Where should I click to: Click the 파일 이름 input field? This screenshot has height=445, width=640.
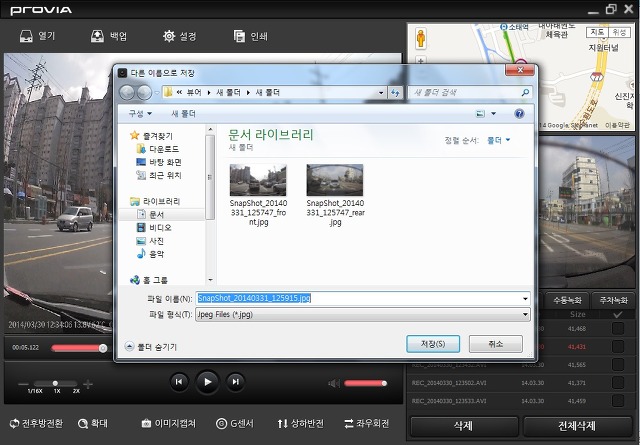click(363, 298)
